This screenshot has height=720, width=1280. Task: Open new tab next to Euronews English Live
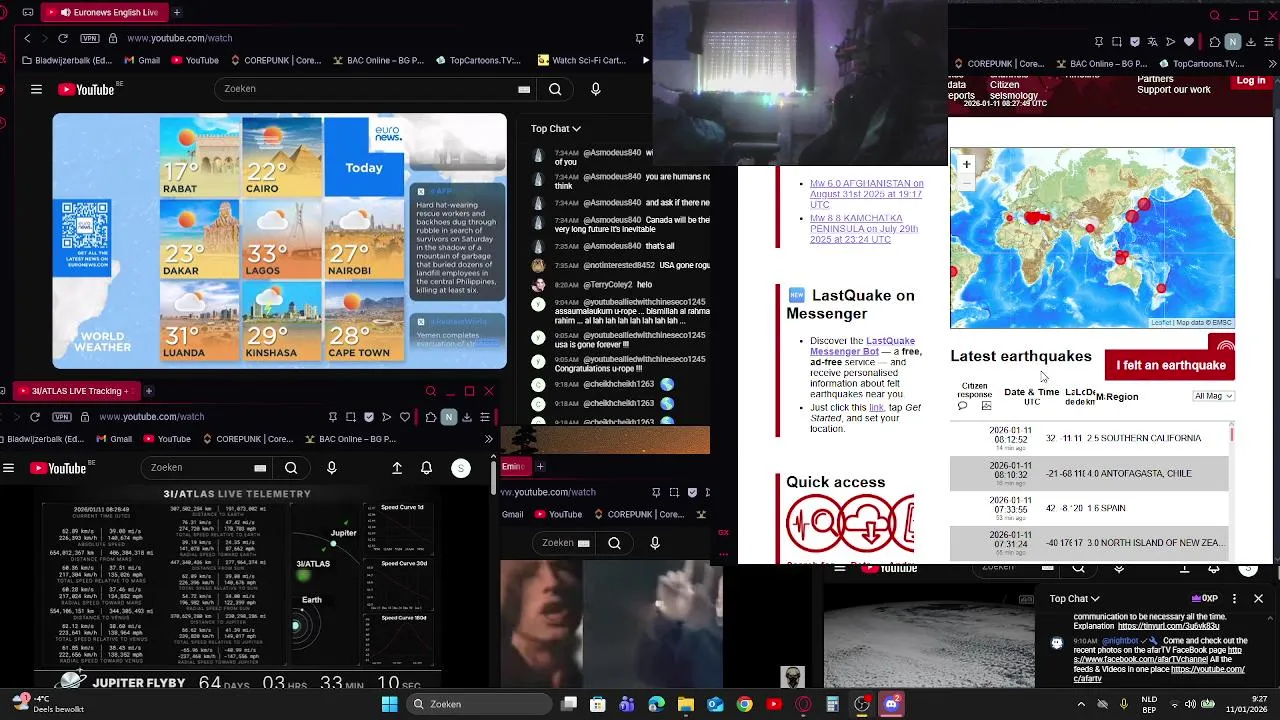point(177,12)
